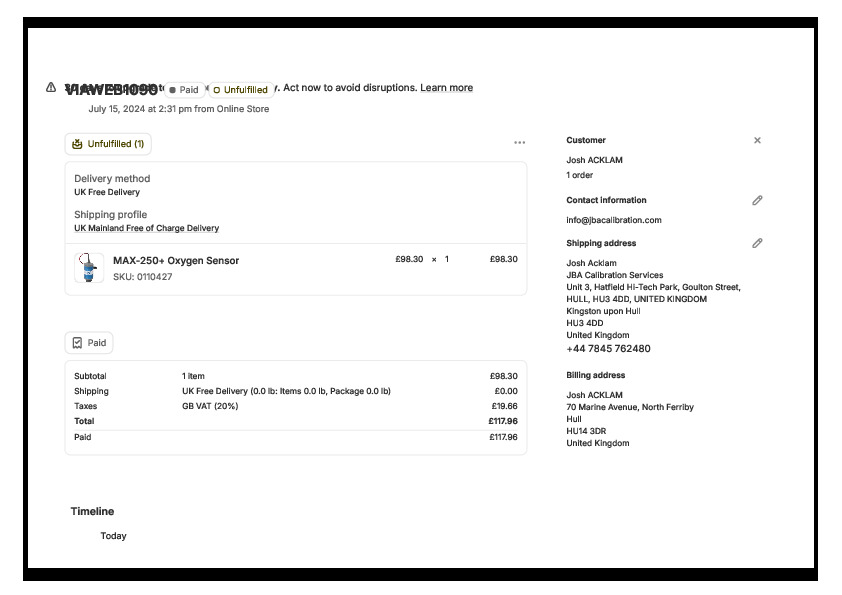842x595 pixels.
Task: Click the Timeline section heading
Action: point(92,511)
